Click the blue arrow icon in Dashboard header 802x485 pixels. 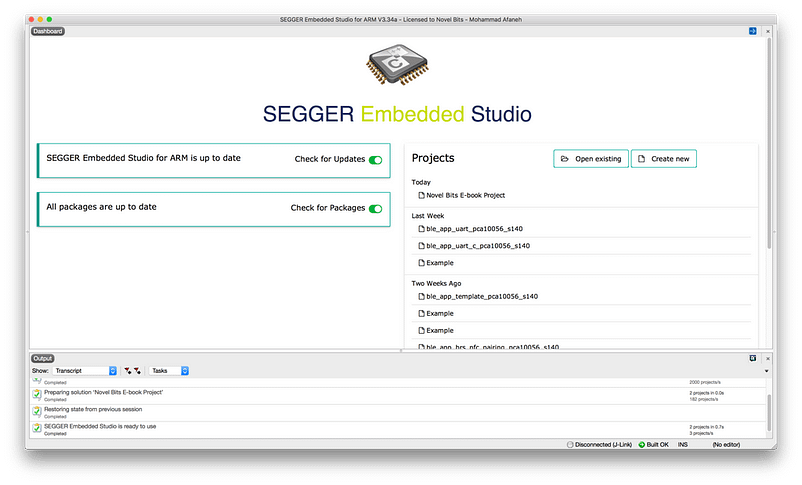(752, 31)
